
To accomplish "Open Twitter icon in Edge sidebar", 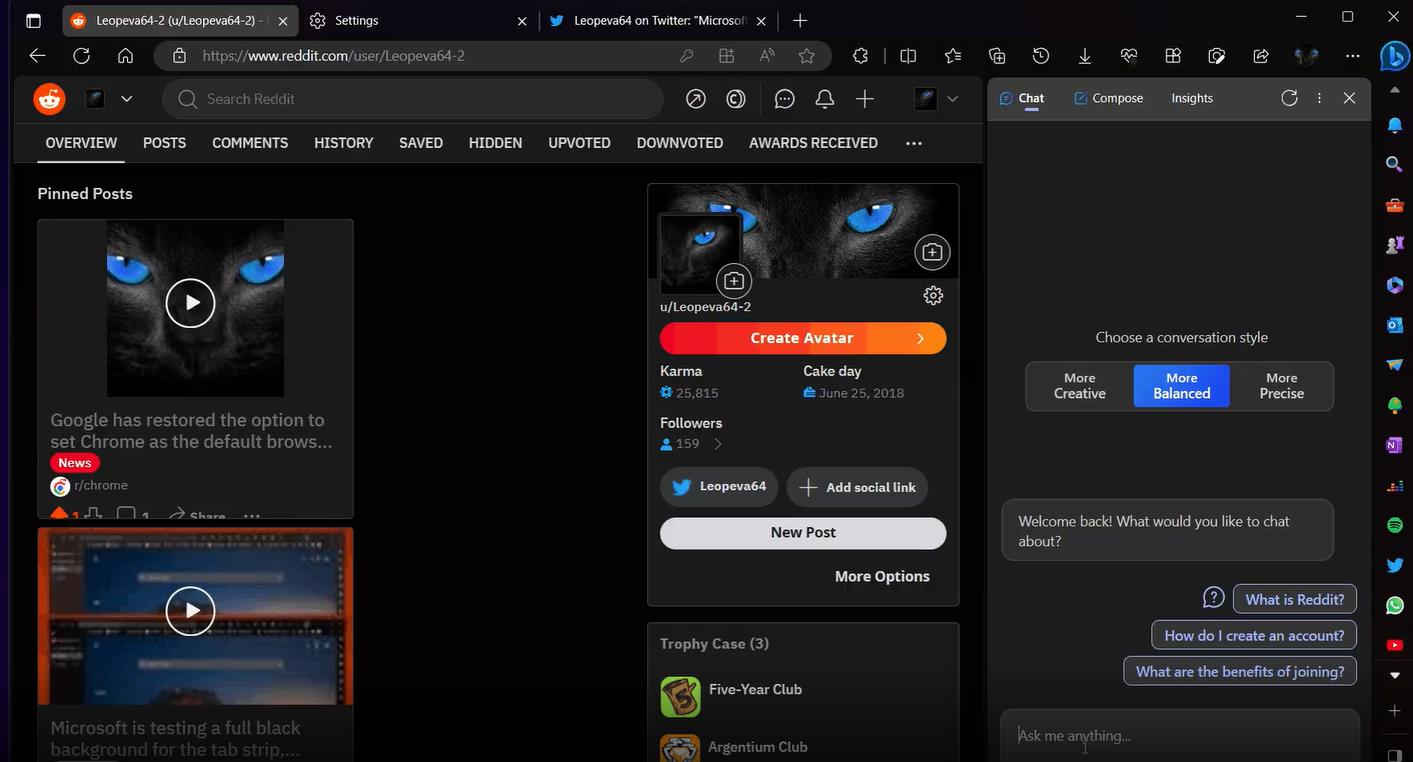I will pyautogui.click(x=1395, y=565).
